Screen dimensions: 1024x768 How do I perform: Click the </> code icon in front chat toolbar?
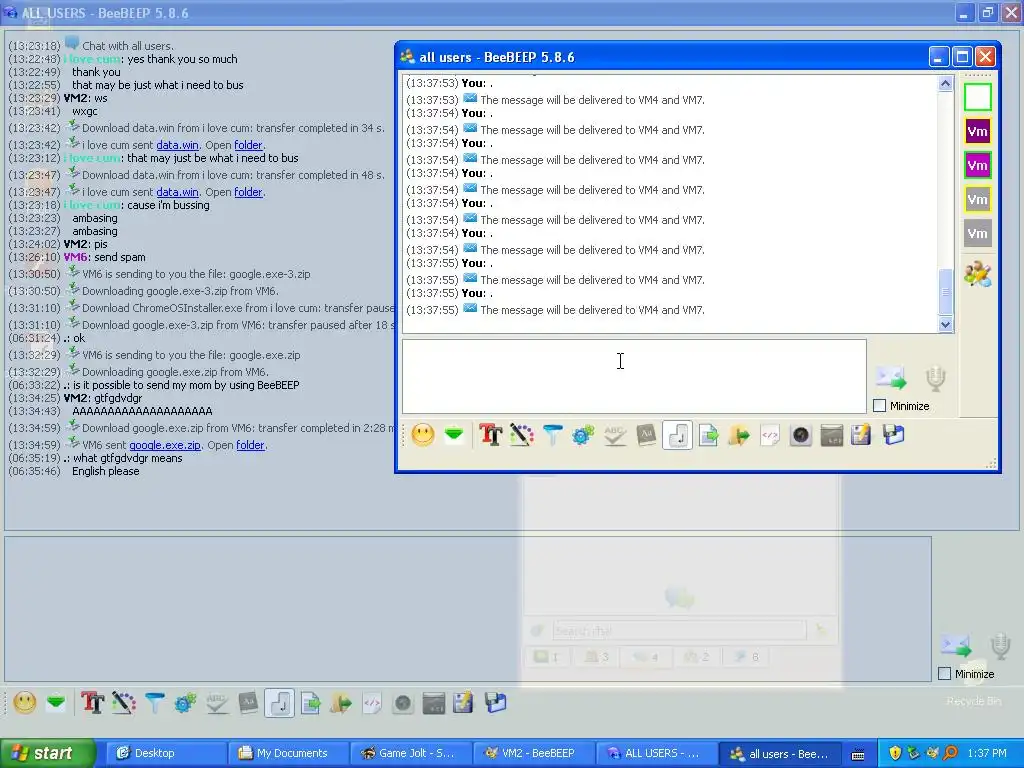[770, 435]
